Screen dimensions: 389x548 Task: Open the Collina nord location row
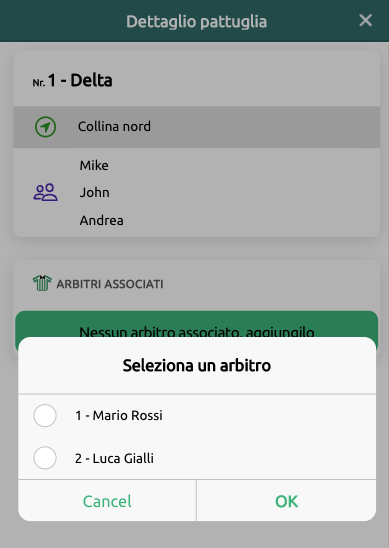click(196, 127)
